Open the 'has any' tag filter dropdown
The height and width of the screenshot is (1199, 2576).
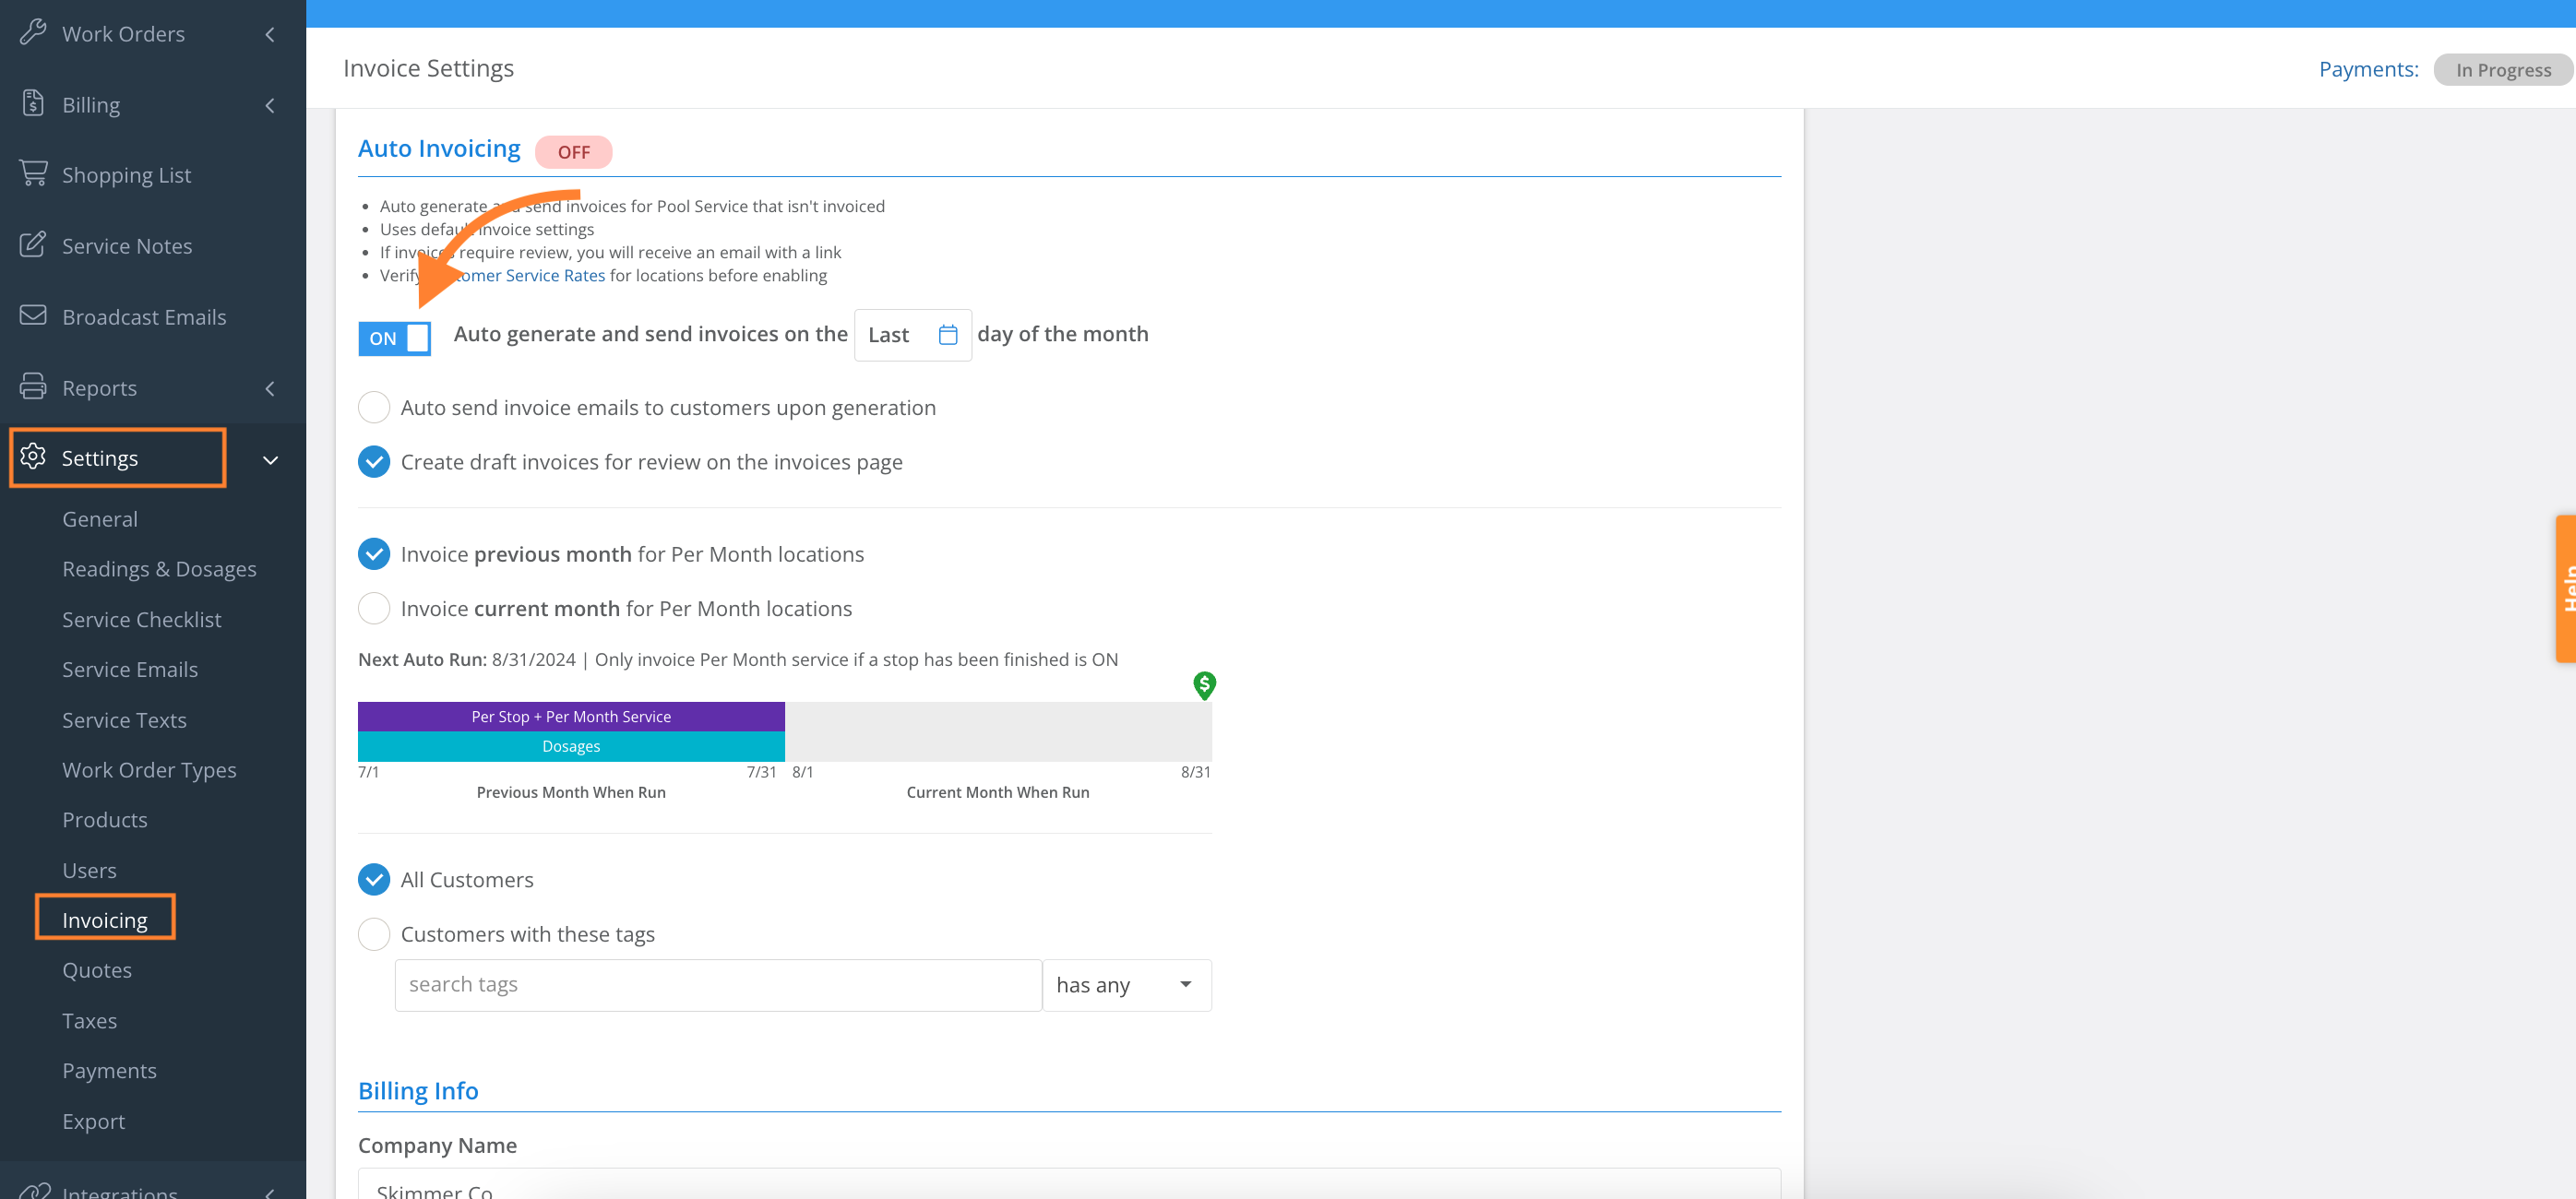pos(1127,985)
